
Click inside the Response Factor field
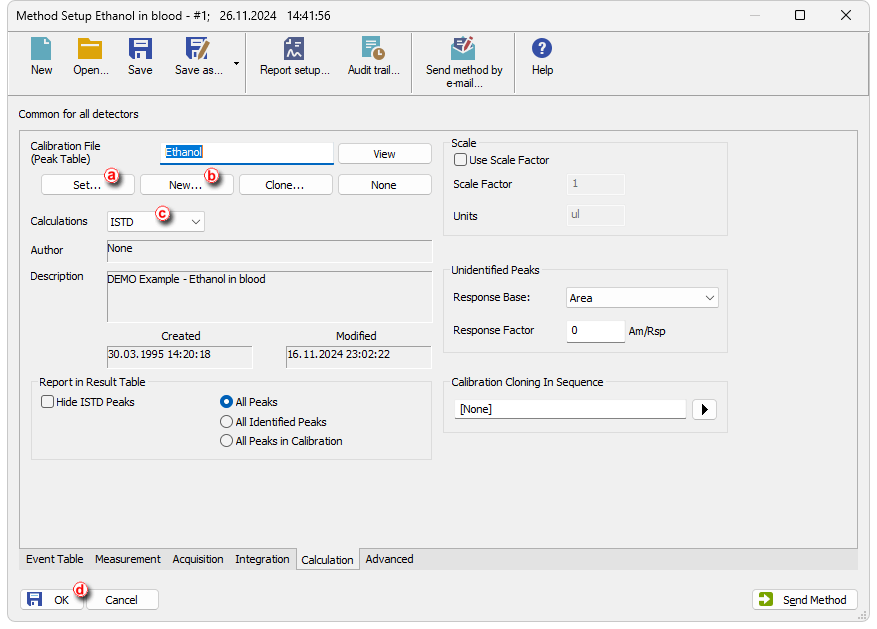595,330
